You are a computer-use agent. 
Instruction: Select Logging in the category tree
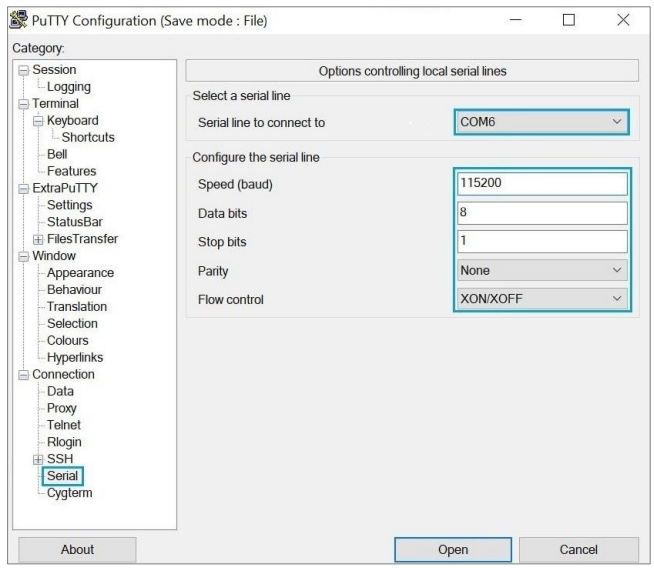(x=69, y=87)
